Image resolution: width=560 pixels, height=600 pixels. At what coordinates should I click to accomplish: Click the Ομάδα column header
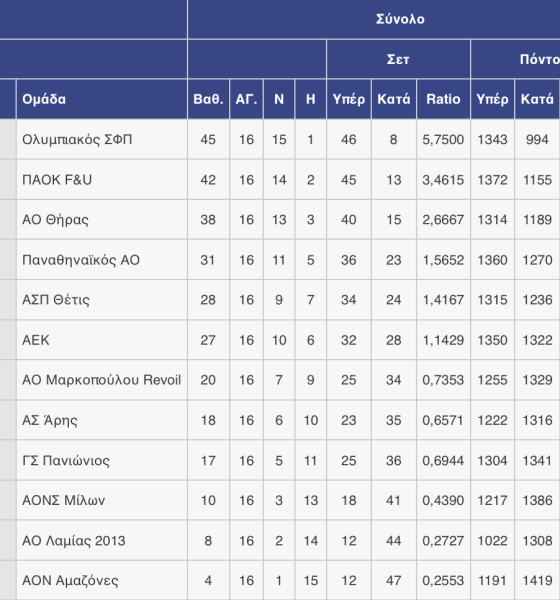tap(44, 99)
